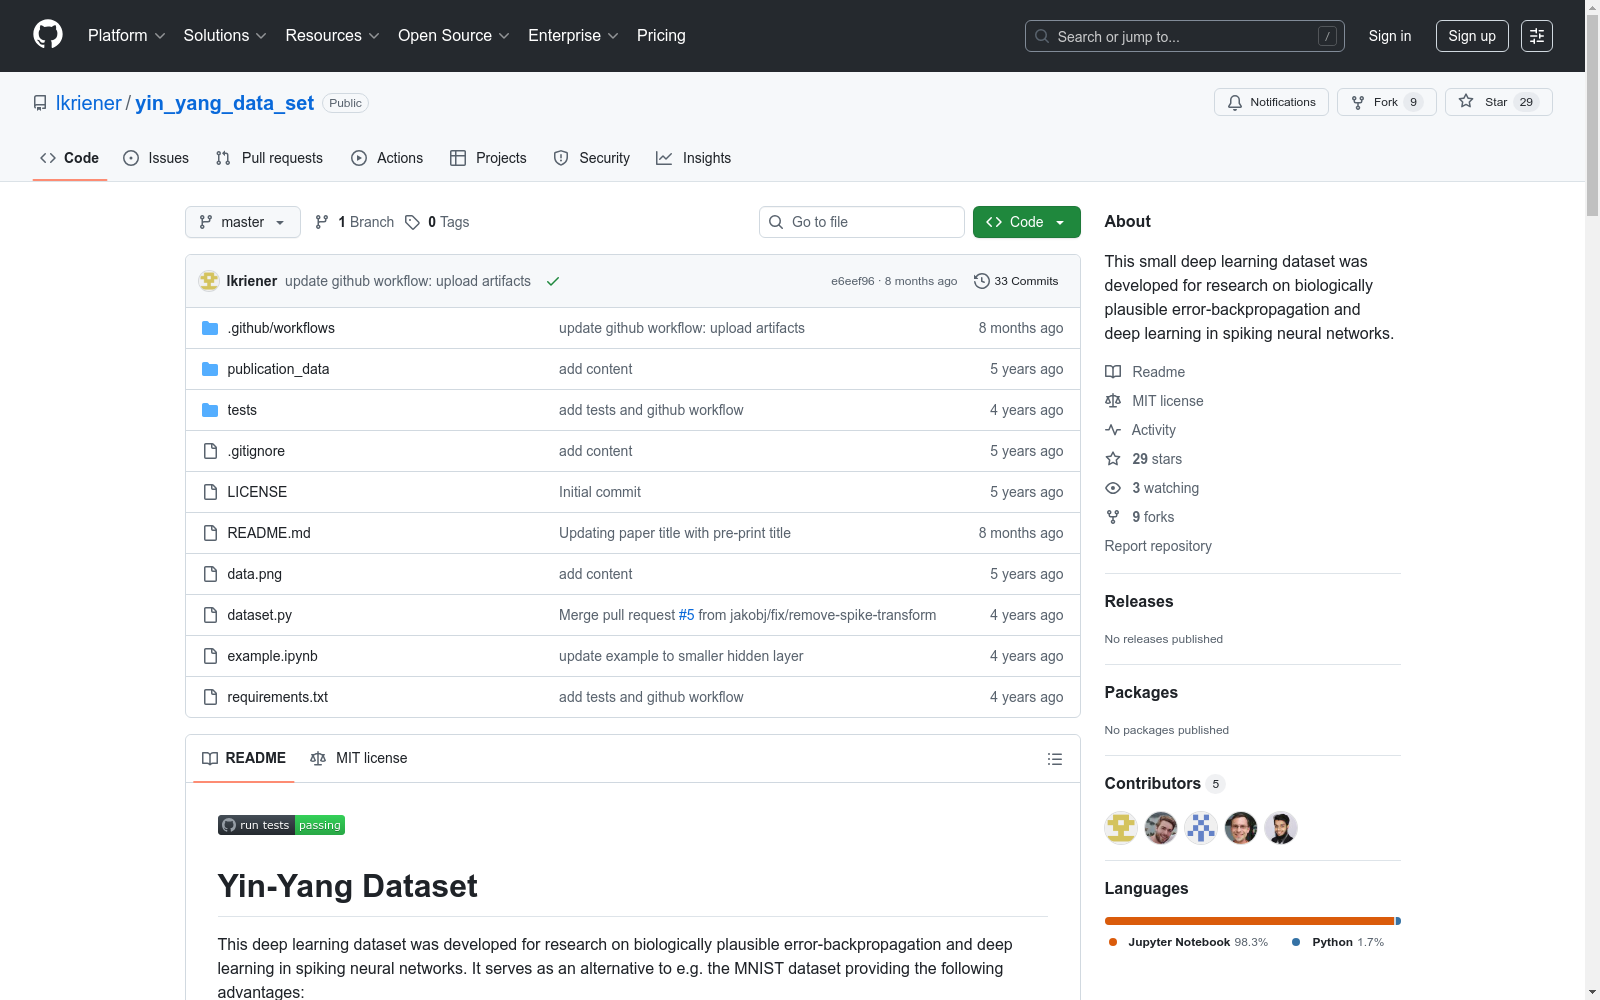
Task: Click the Sign up button
Action: tap(1472, 36)
